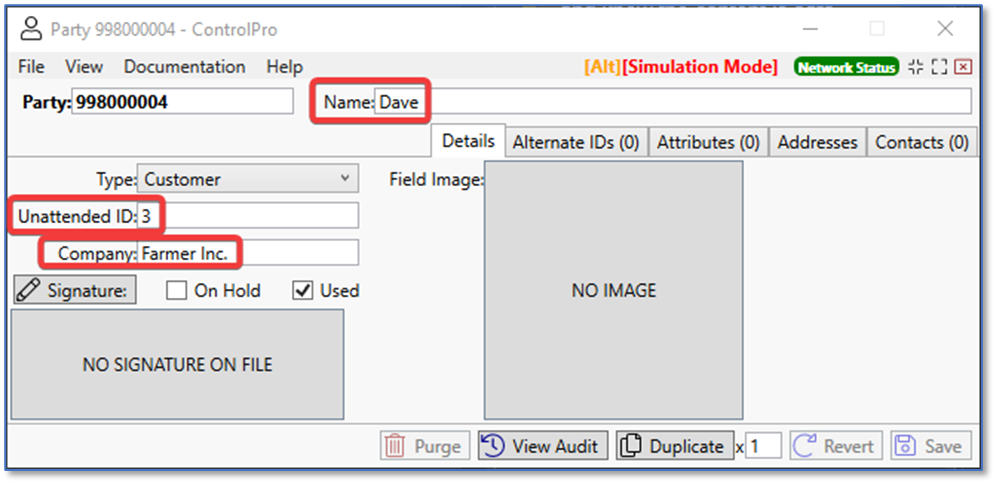Screen dimensions: 996x484
Task: Open the Documentation menu
Action: [x=184, y=67]
